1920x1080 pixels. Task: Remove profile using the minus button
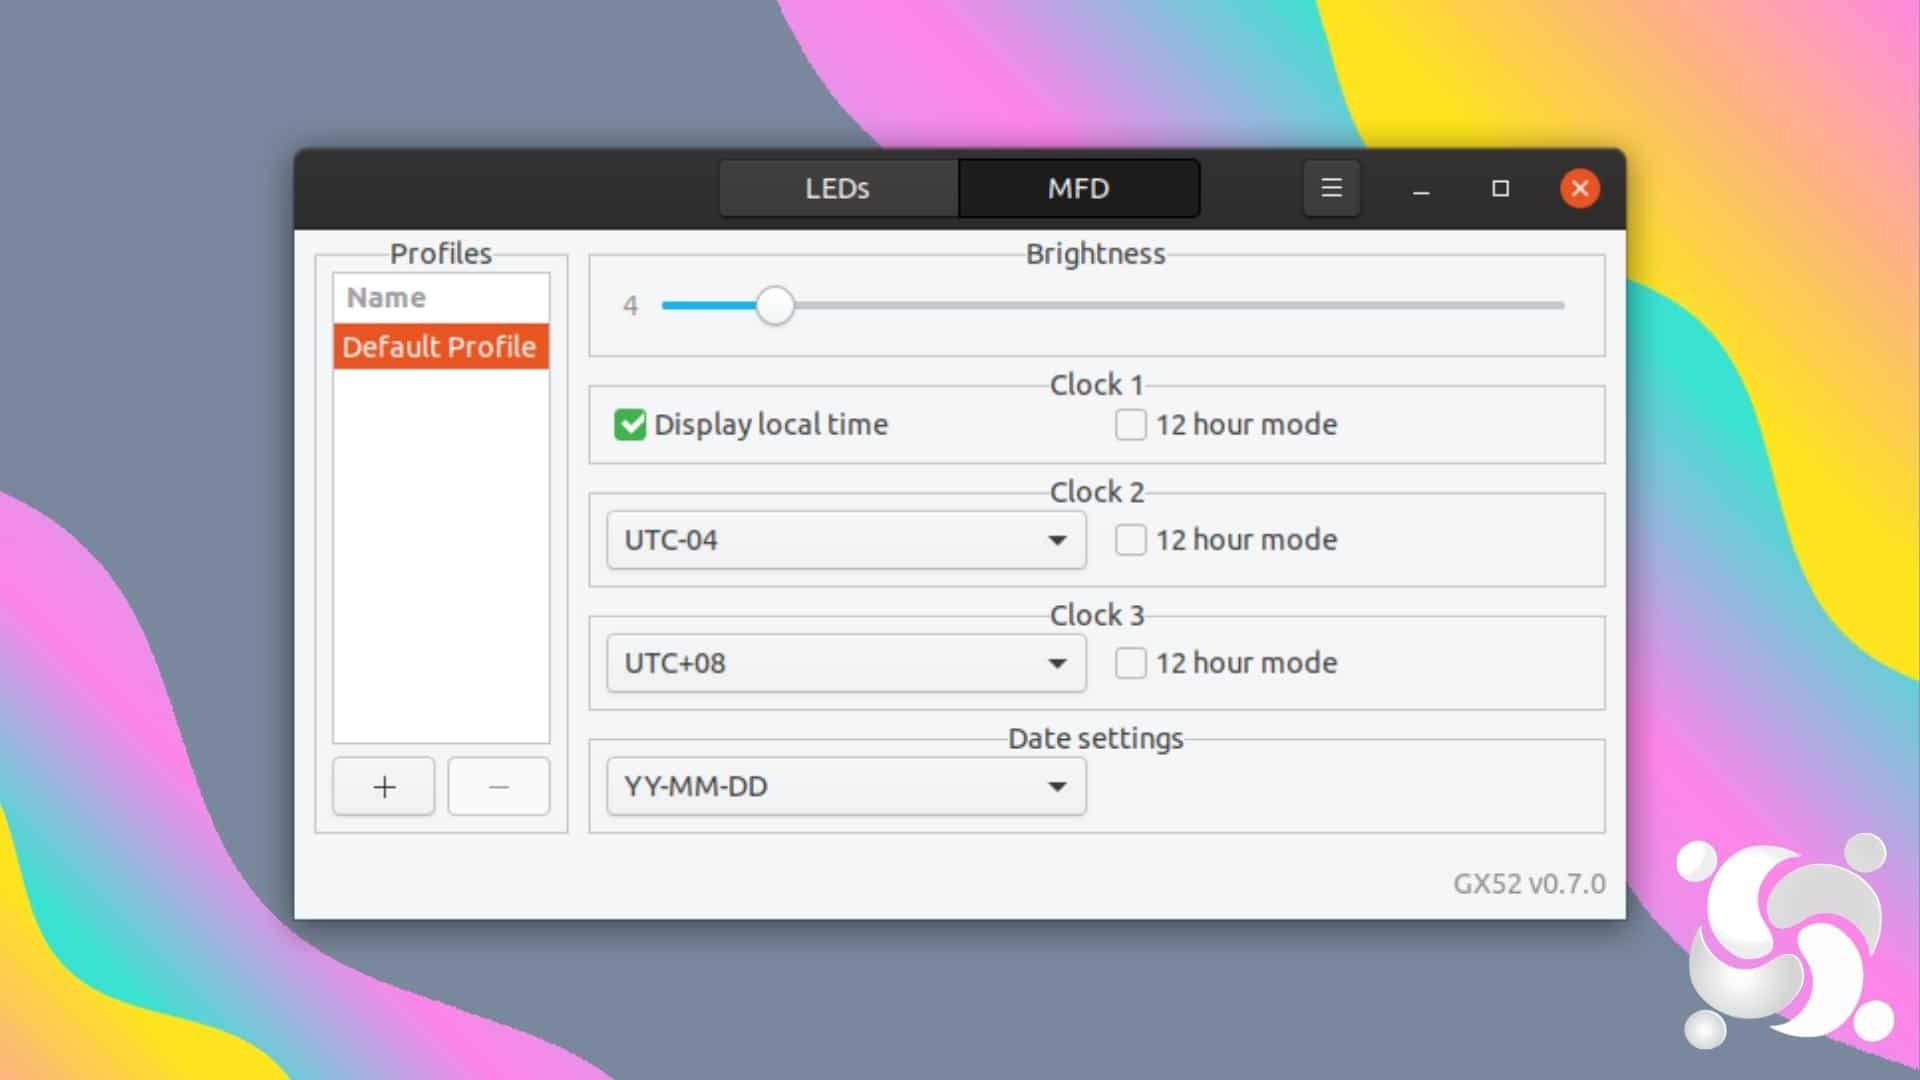(x=499, y=787)
